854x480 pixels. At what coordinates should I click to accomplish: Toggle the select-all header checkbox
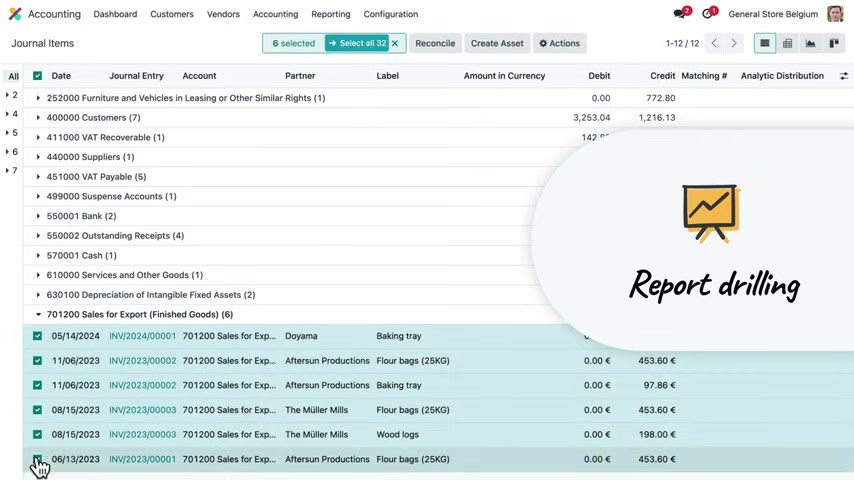37,76
